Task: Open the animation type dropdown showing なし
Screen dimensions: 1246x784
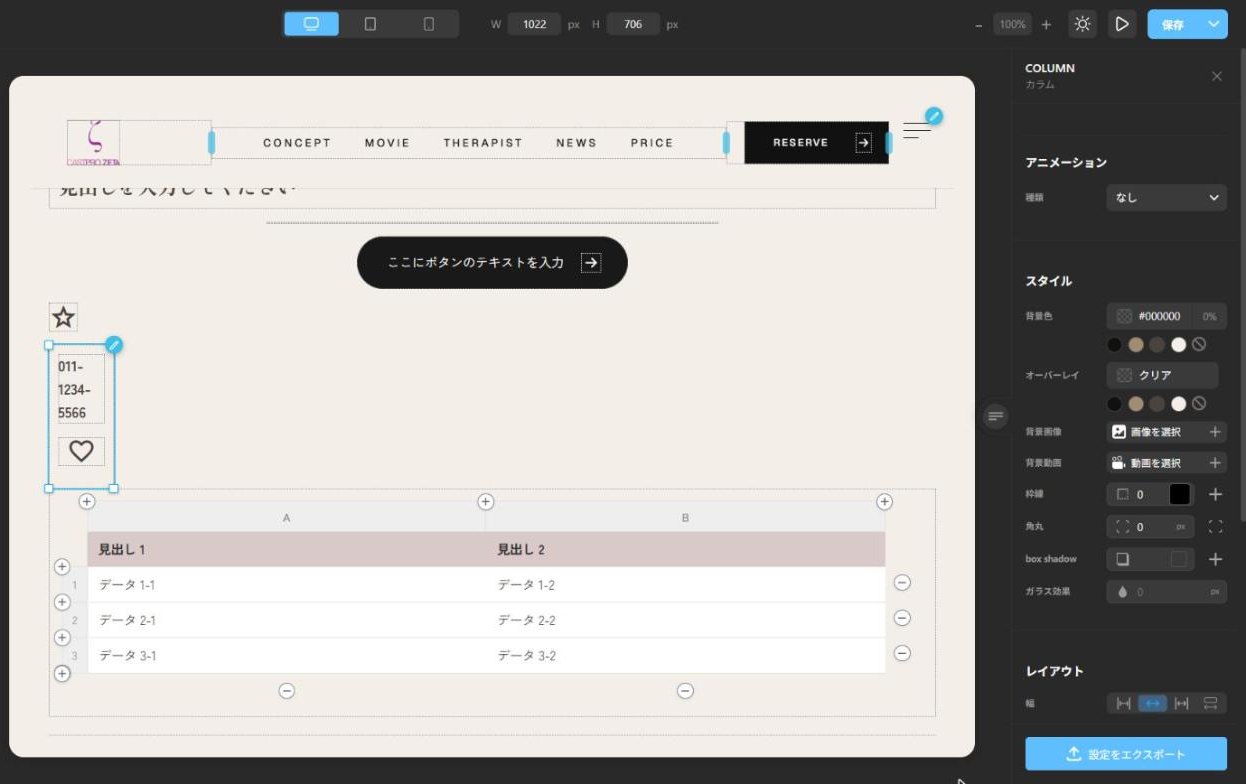Action: pyautogui.click(x=1166, y=198)
